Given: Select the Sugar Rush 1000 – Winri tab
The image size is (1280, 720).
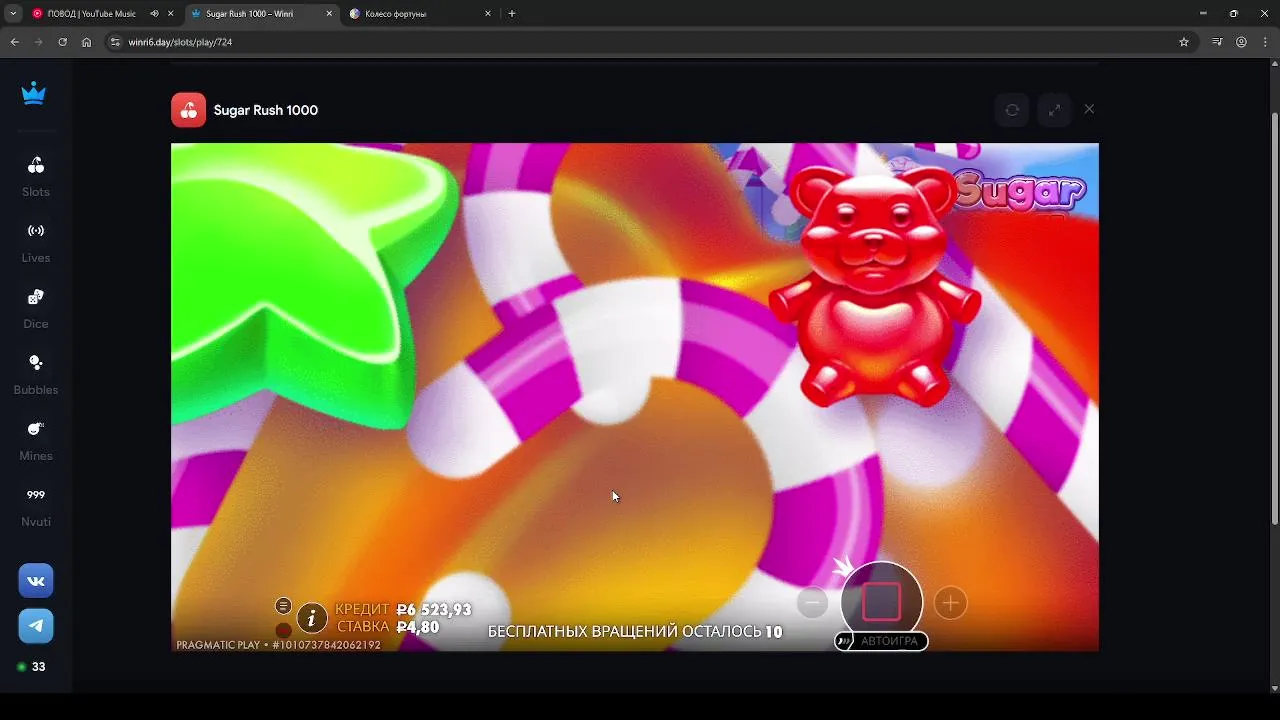Looking at the screenshot, I should coord(250,14).
